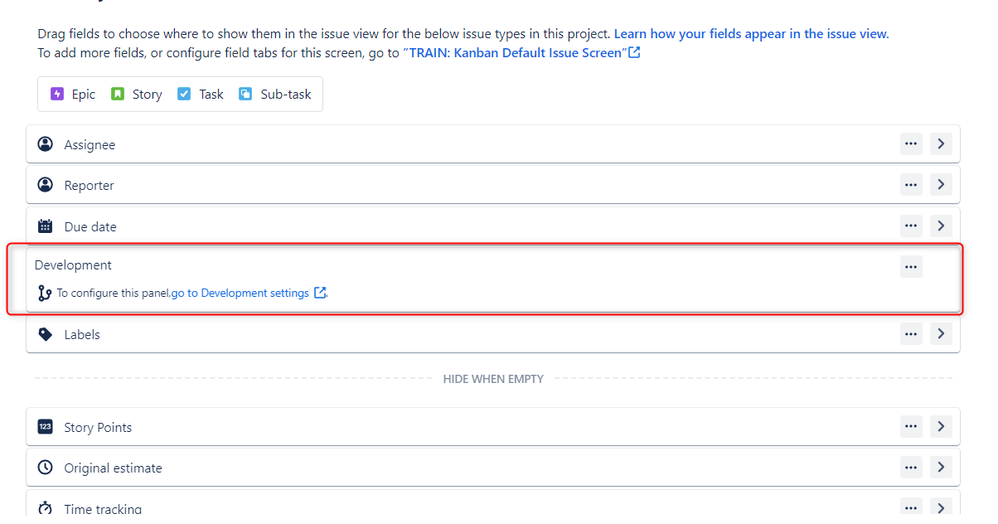The height and width of the screenshot is (524, 998).
Task: Expand the Assignee field chevron
Action: tap(941, 144)
